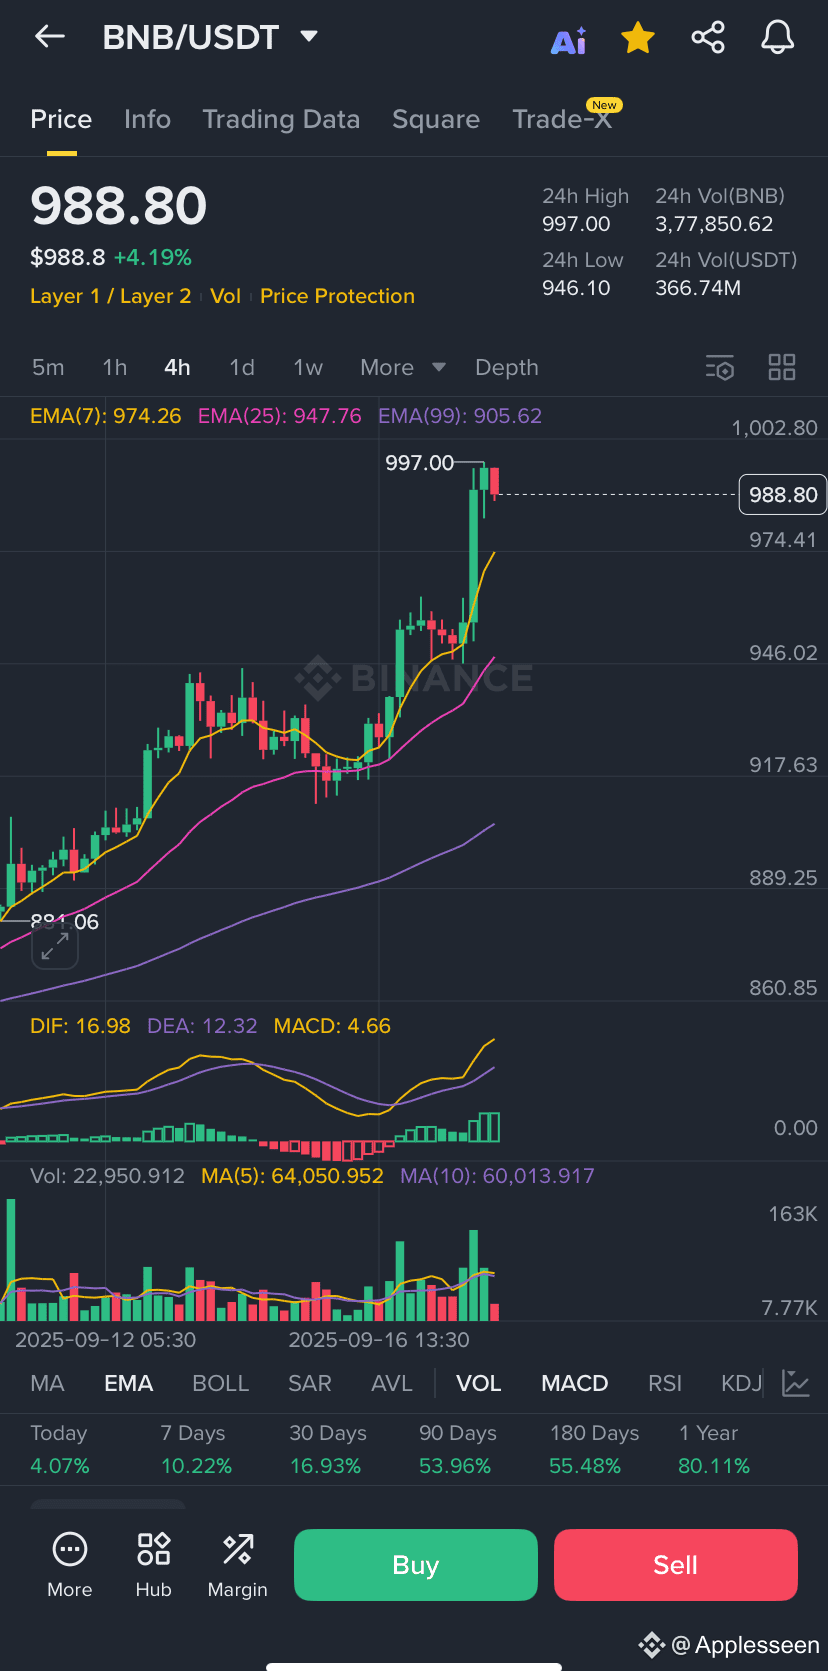
Task: Tap the 24h High 997.00 value
Action: click(576, 224)
